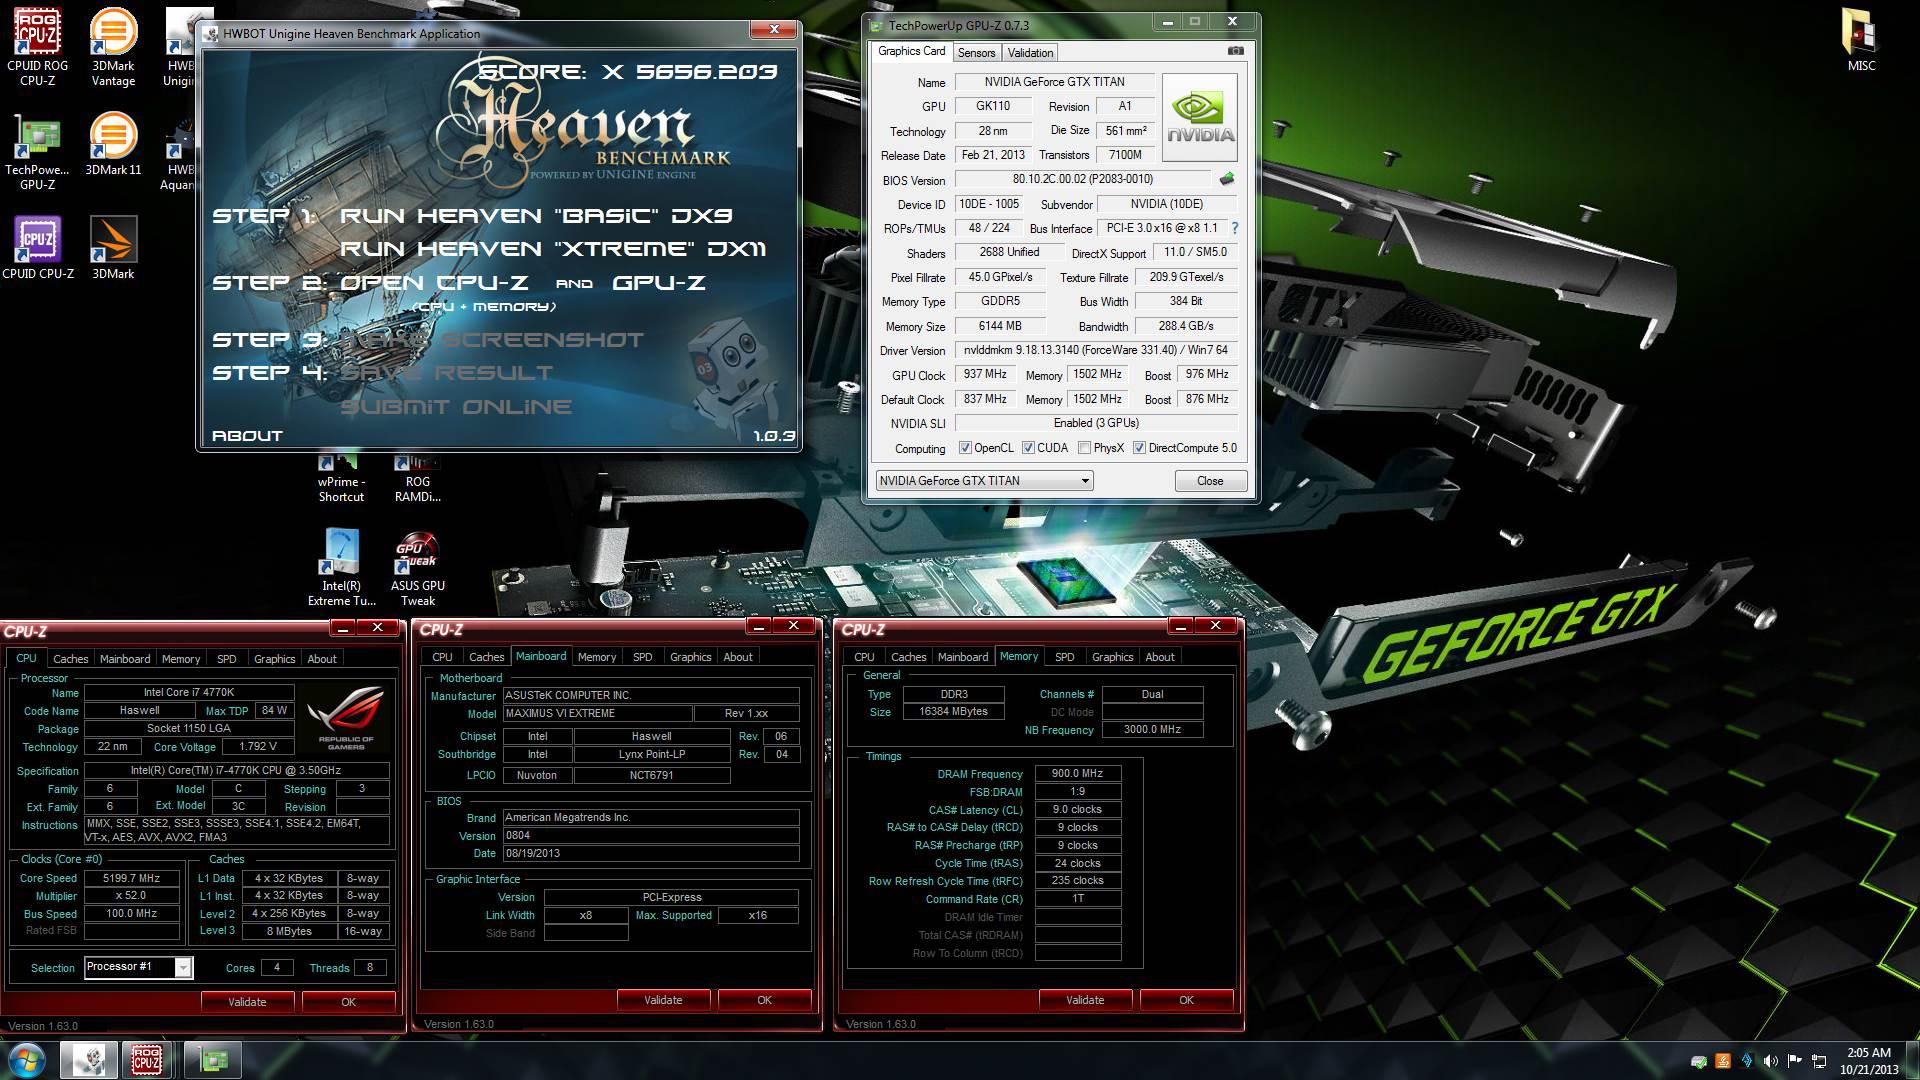Viewport: 1920px width, 1080px height.
Task: Click Take Screenshot in Heaven app
Action: [492, 340]
